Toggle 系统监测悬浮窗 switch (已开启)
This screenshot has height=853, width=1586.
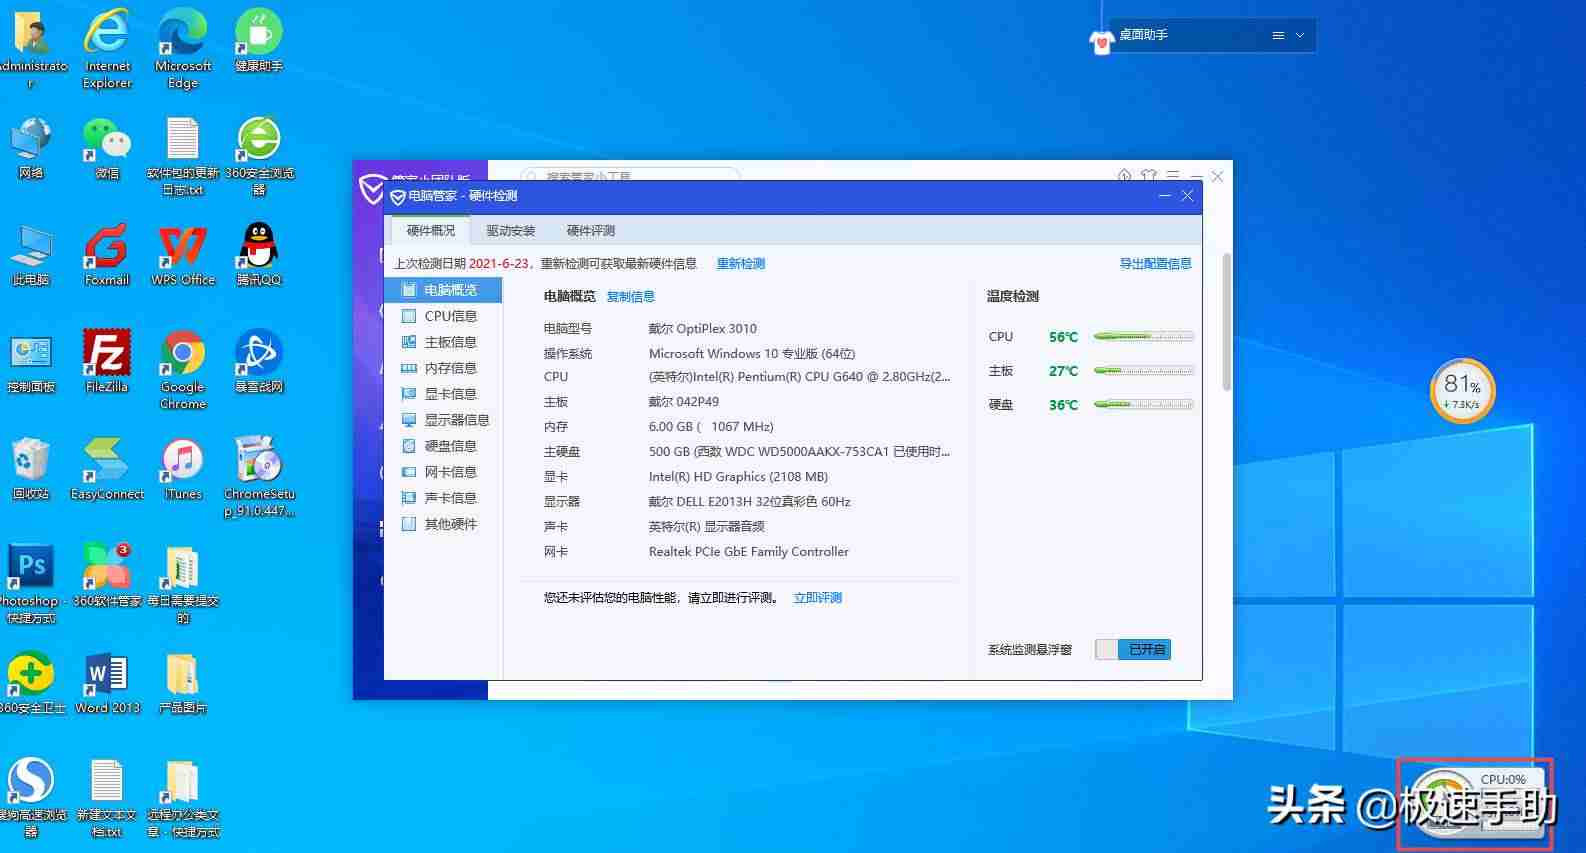(1133, 650)
